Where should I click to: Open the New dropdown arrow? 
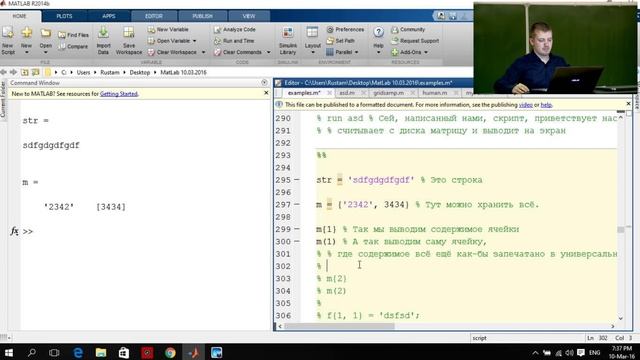pos(27,52)
